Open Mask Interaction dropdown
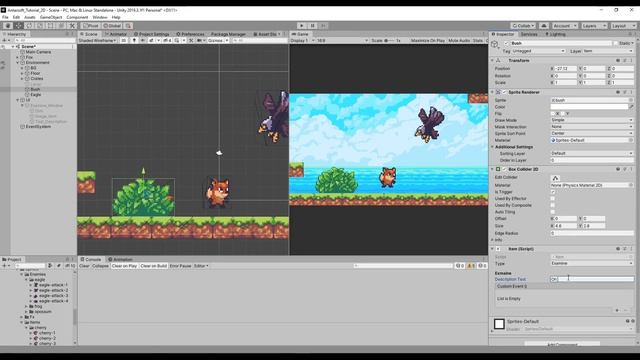Image resolution: width=640 pixels, height=360 pixels. point(592,127)
